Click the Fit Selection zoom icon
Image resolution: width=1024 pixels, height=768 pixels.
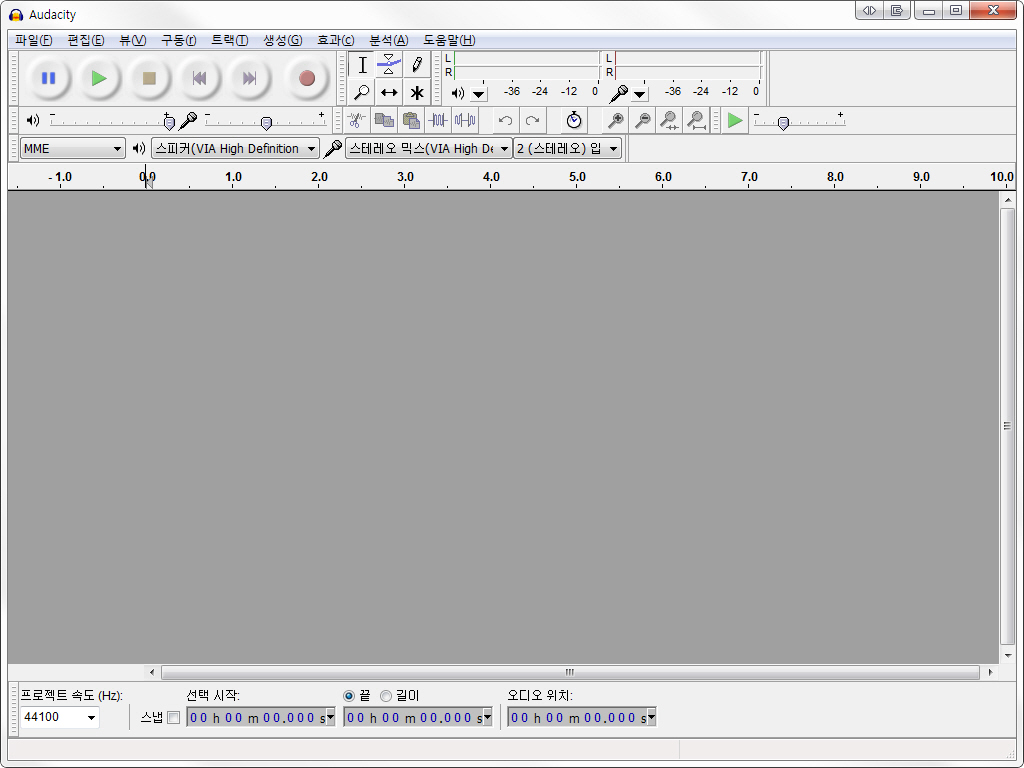click(669, 120)
